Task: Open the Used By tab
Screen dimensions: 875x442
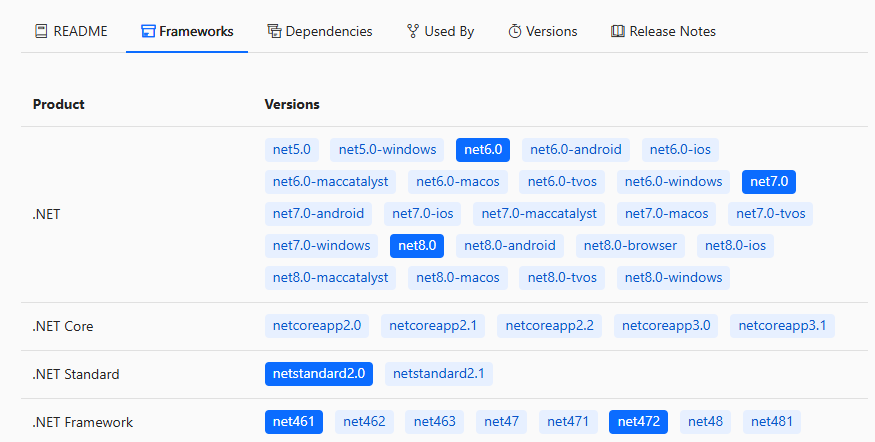Action: tap(440, 31)
